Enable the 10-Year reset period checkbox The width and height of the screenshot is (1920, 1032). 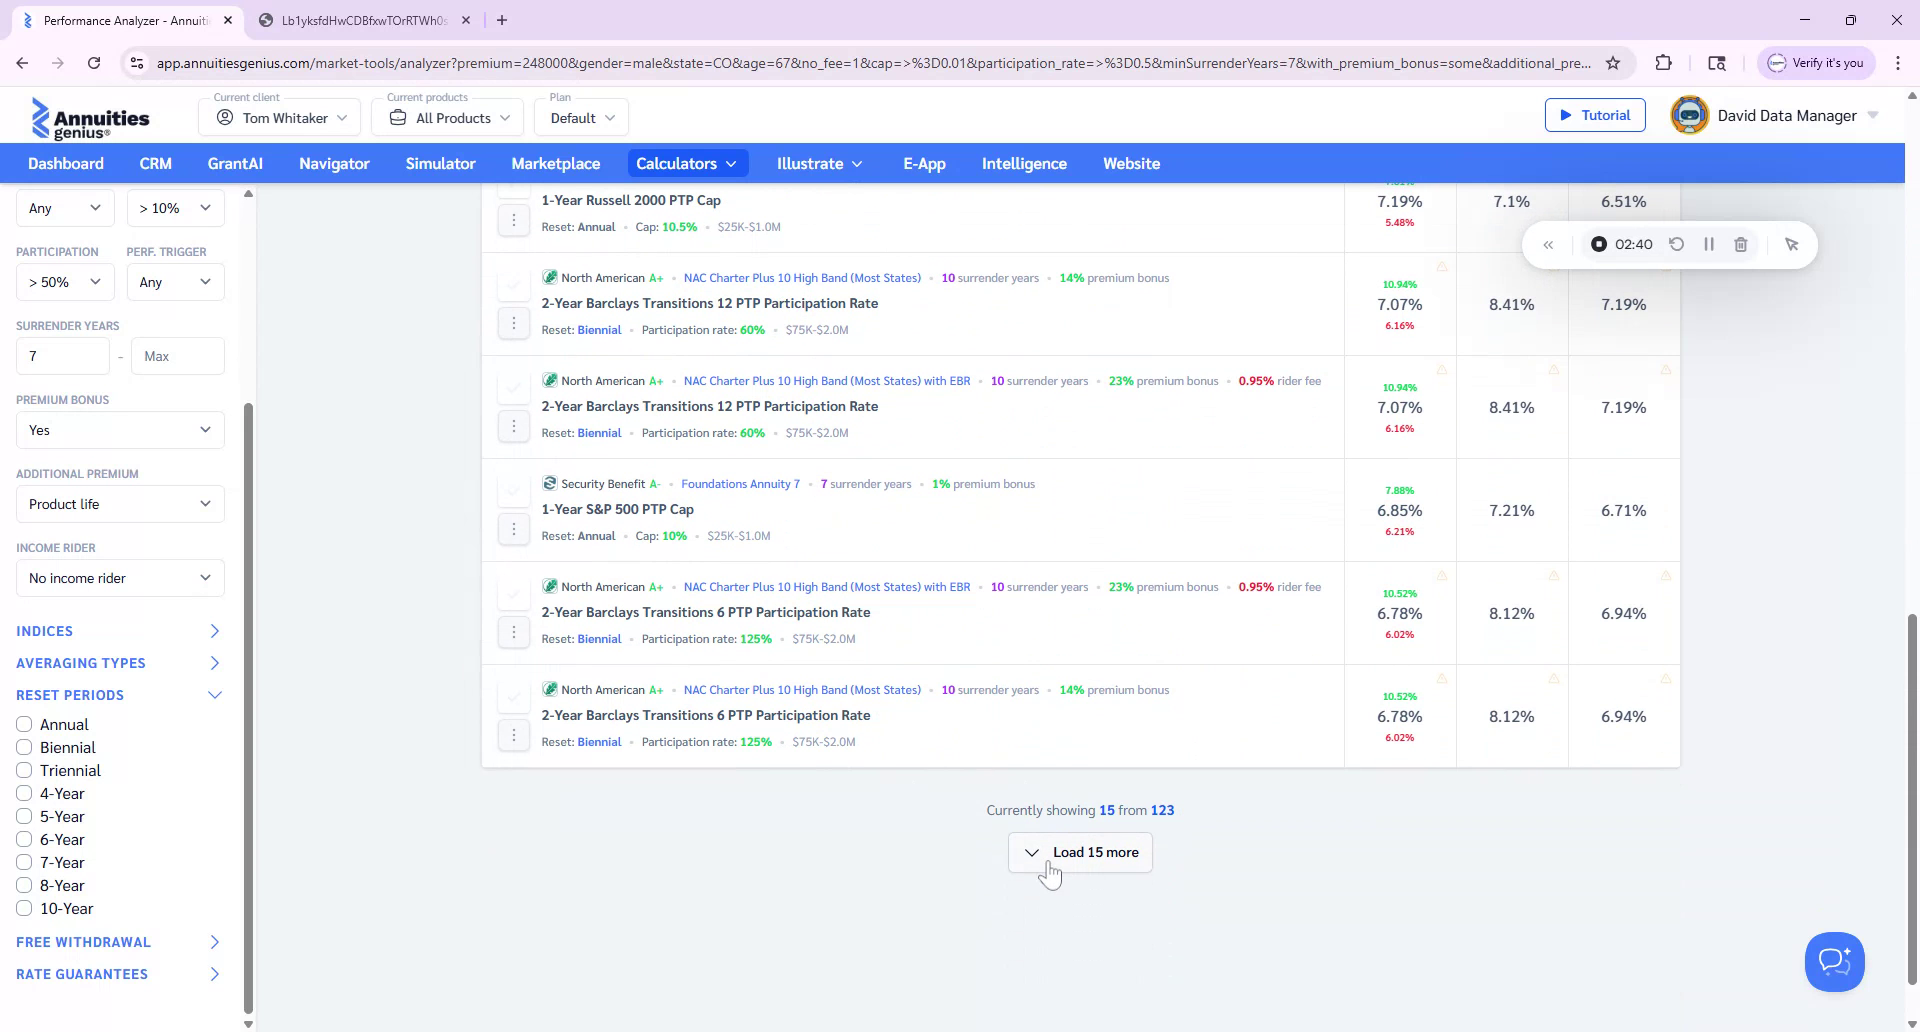click(x=24, y=908)
